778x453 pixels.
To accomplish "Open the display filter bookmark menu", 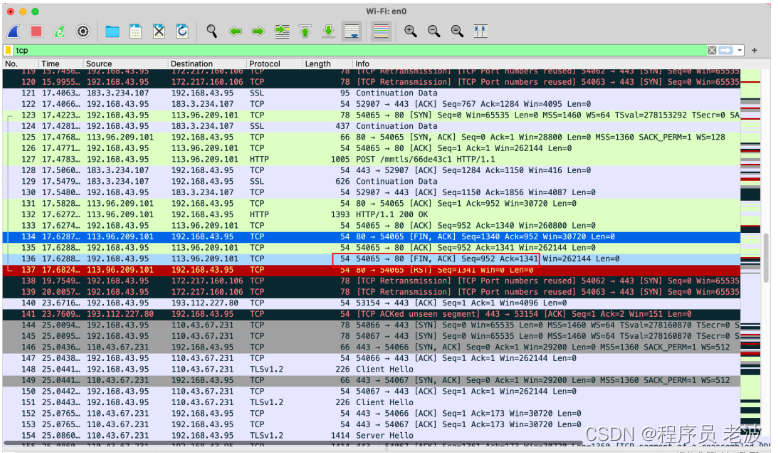I will pyautogui.click(x=8, y=50).
